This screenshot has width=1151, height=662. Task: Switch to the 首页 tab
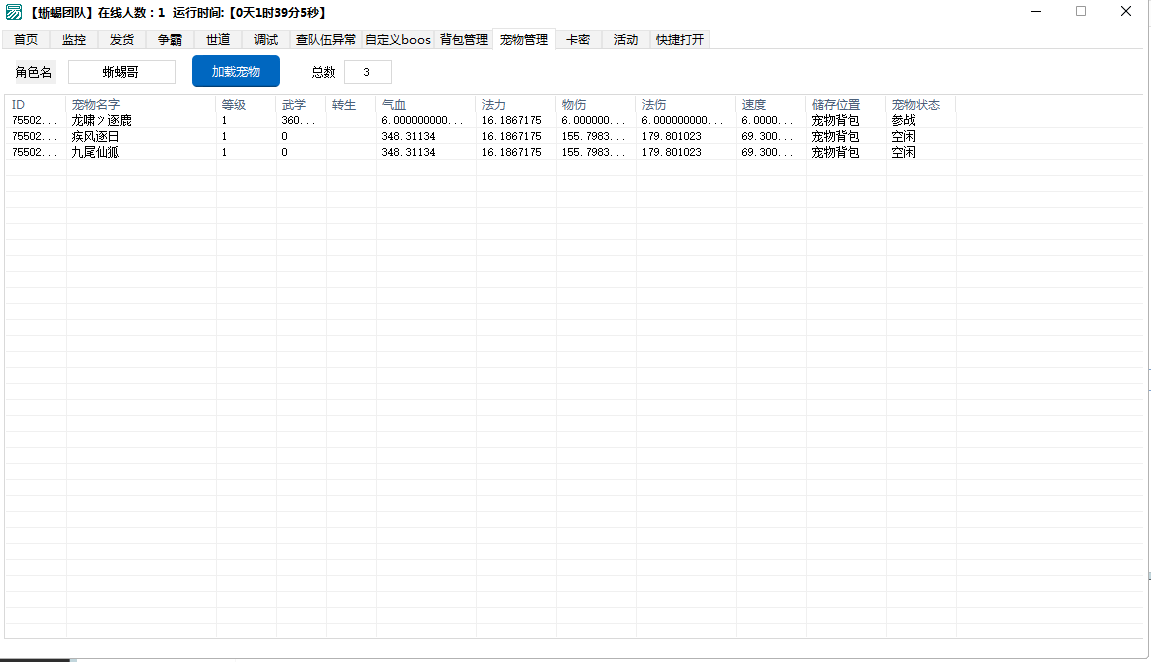point(26,40)
